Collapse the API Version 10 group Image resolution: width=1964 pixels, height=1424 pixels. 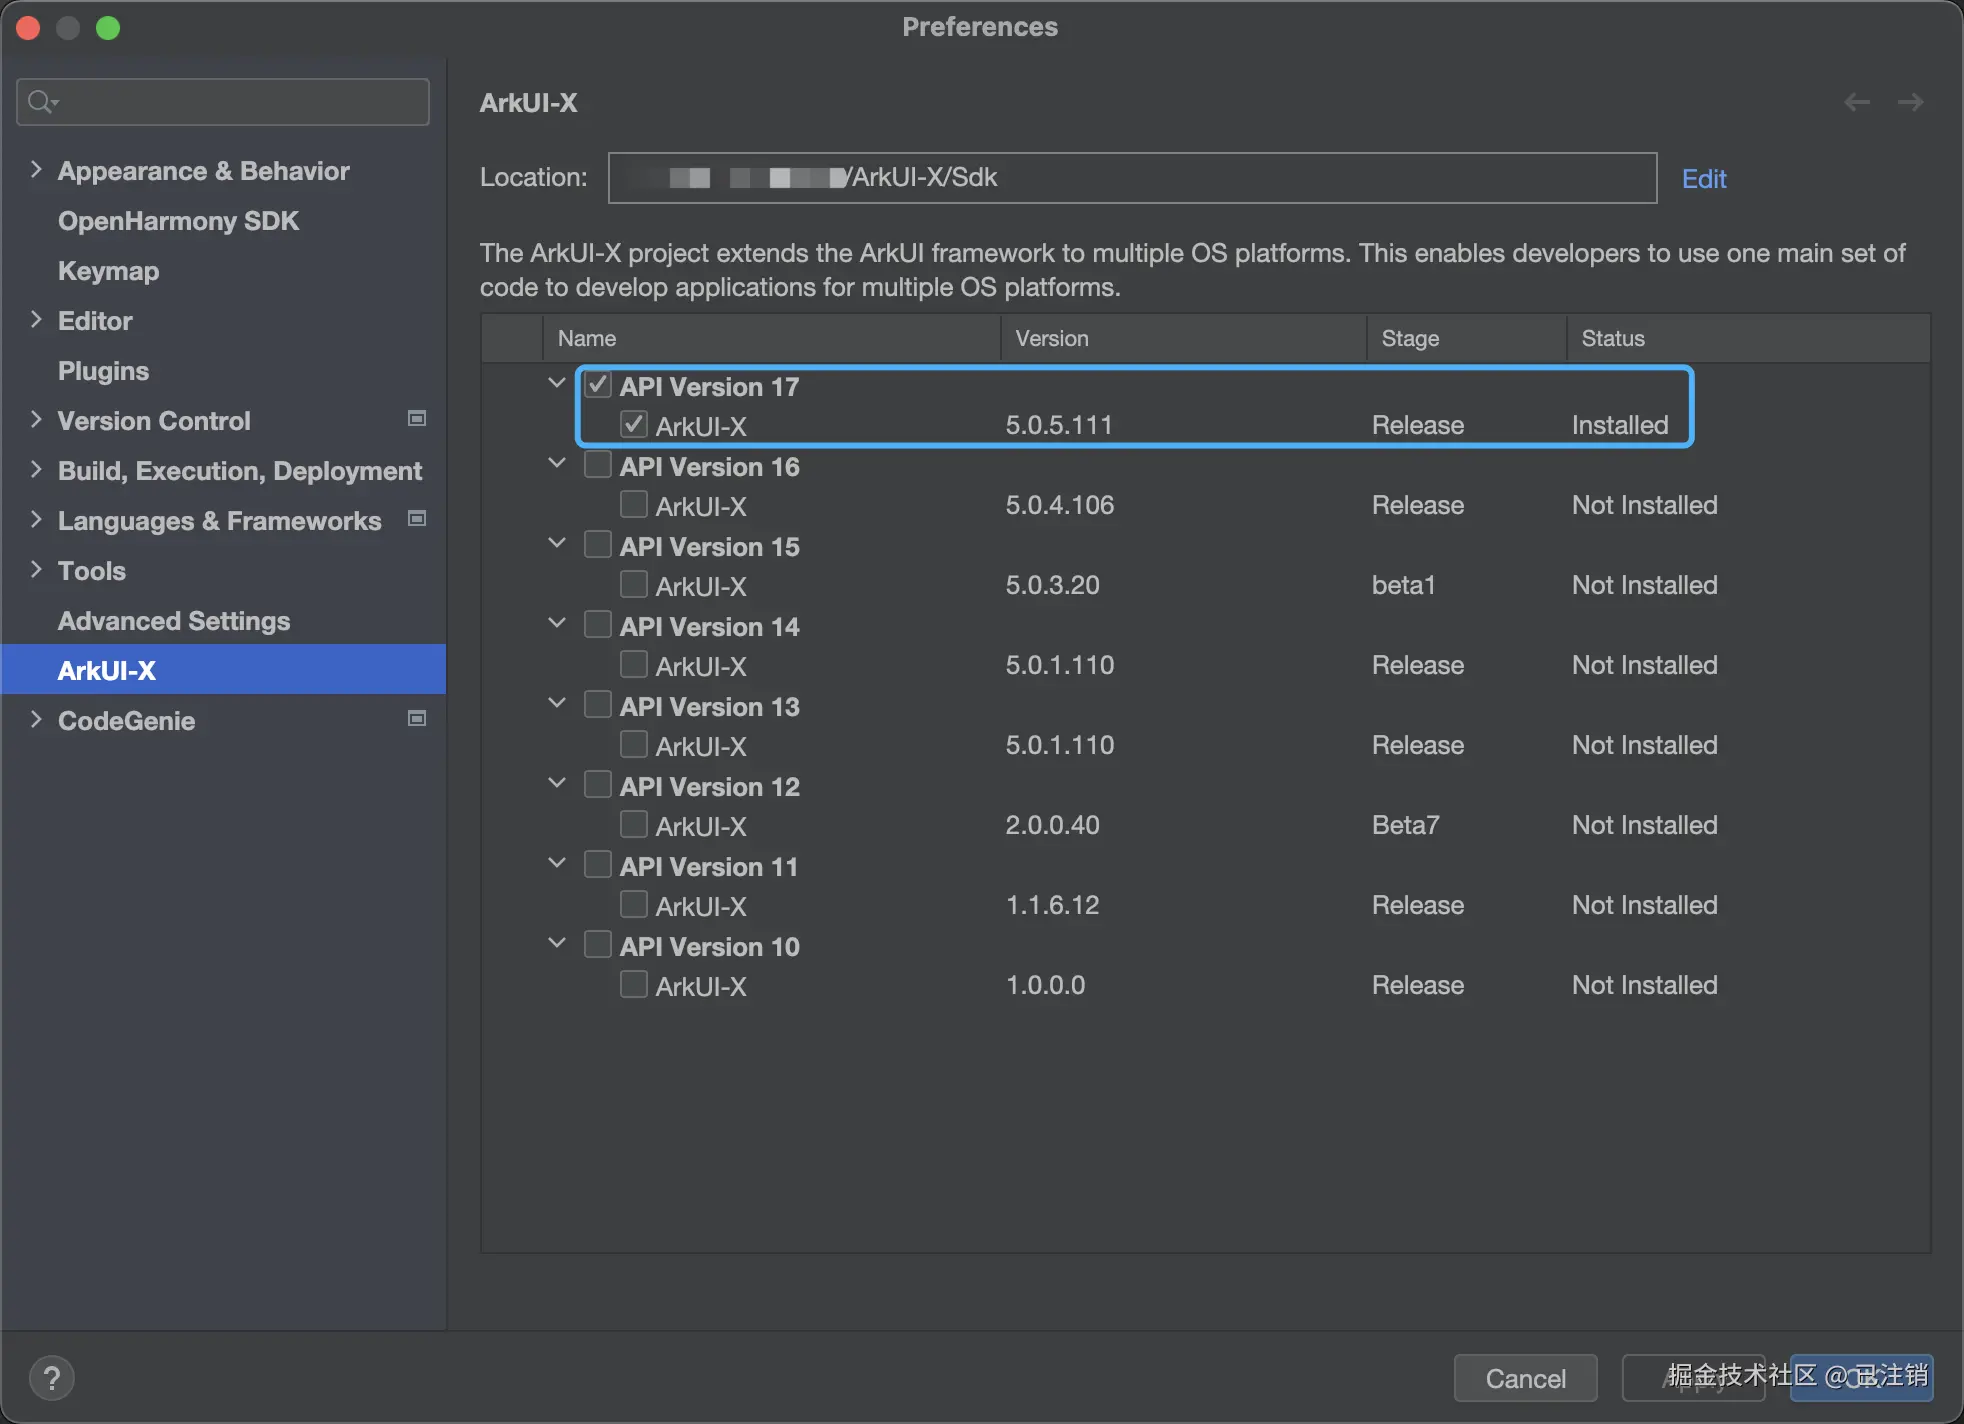[x=556, y=942]
